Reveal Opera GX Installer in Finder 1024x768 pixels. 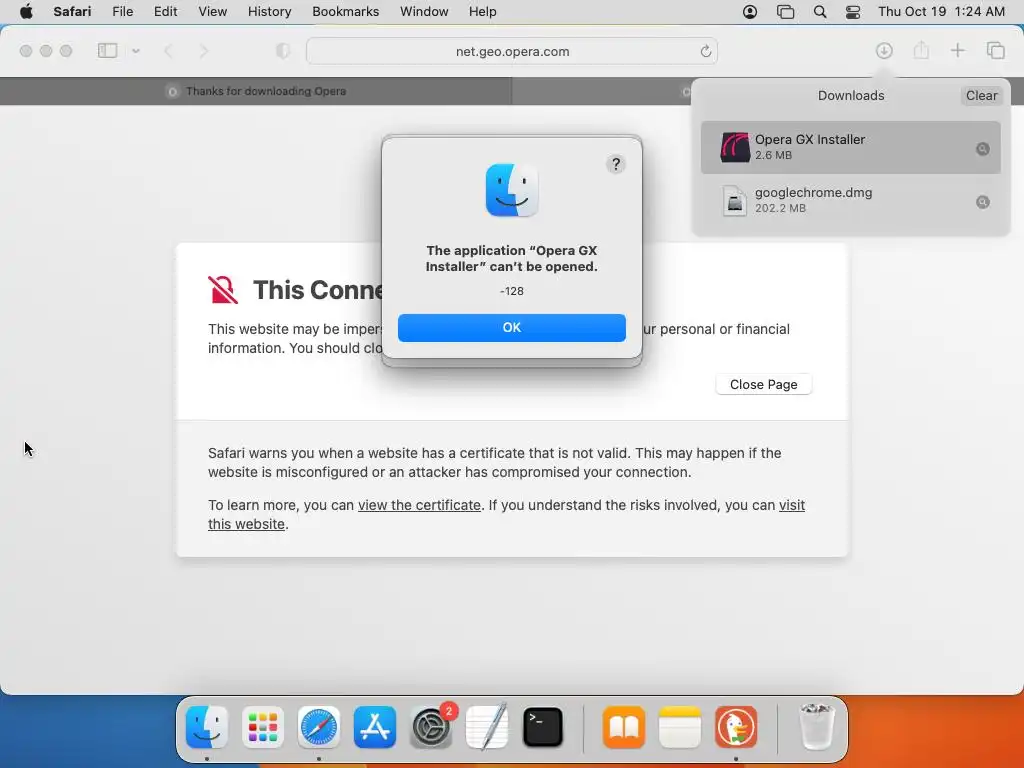tap(982, 149)
